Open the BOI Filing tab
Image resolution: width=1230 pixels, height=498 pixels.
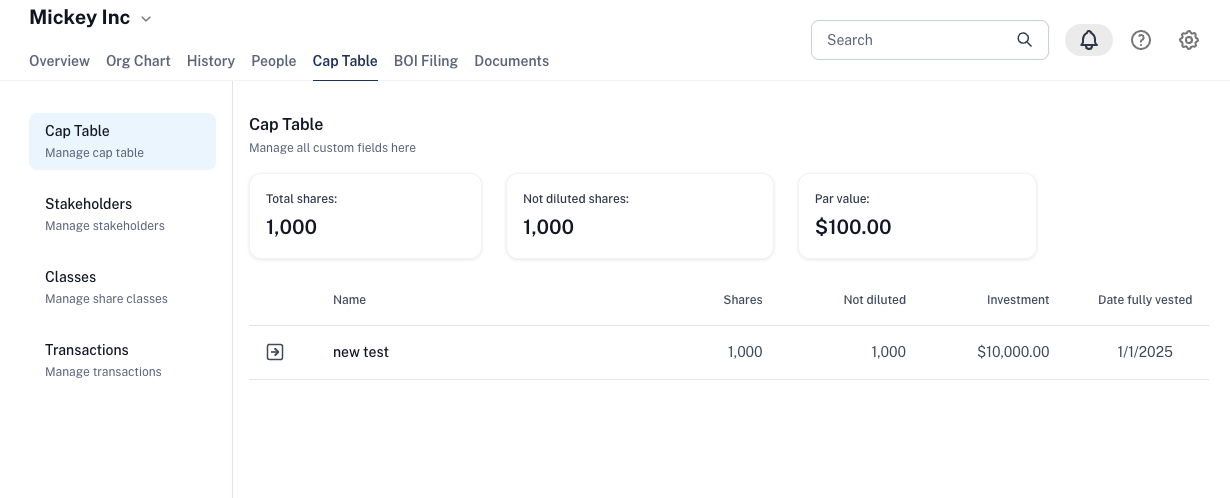click(x=426, y=61)
